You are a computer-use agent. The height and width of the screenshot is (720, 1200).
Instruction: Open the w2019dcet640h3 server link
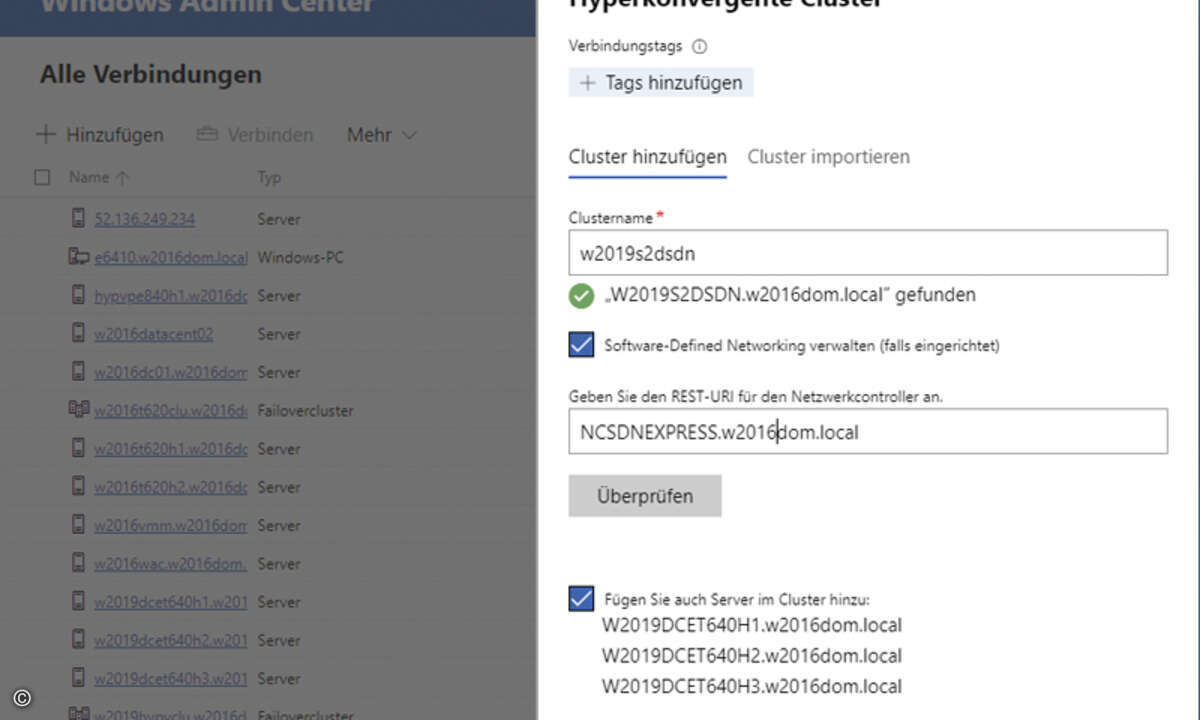click(x=171, y=677)
